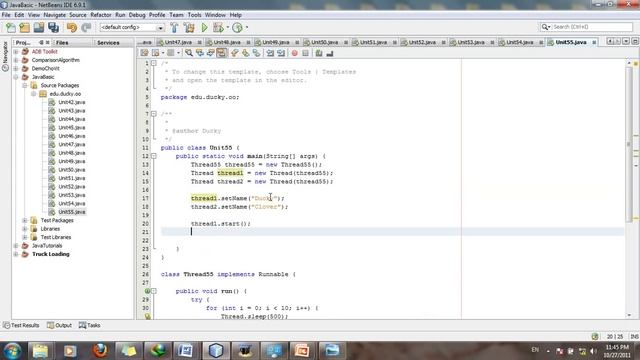Viewport: 640px width, 360px height.
Task: Open the Debug Main Project dropdown arrow
Action: click(x=227, y=27)
